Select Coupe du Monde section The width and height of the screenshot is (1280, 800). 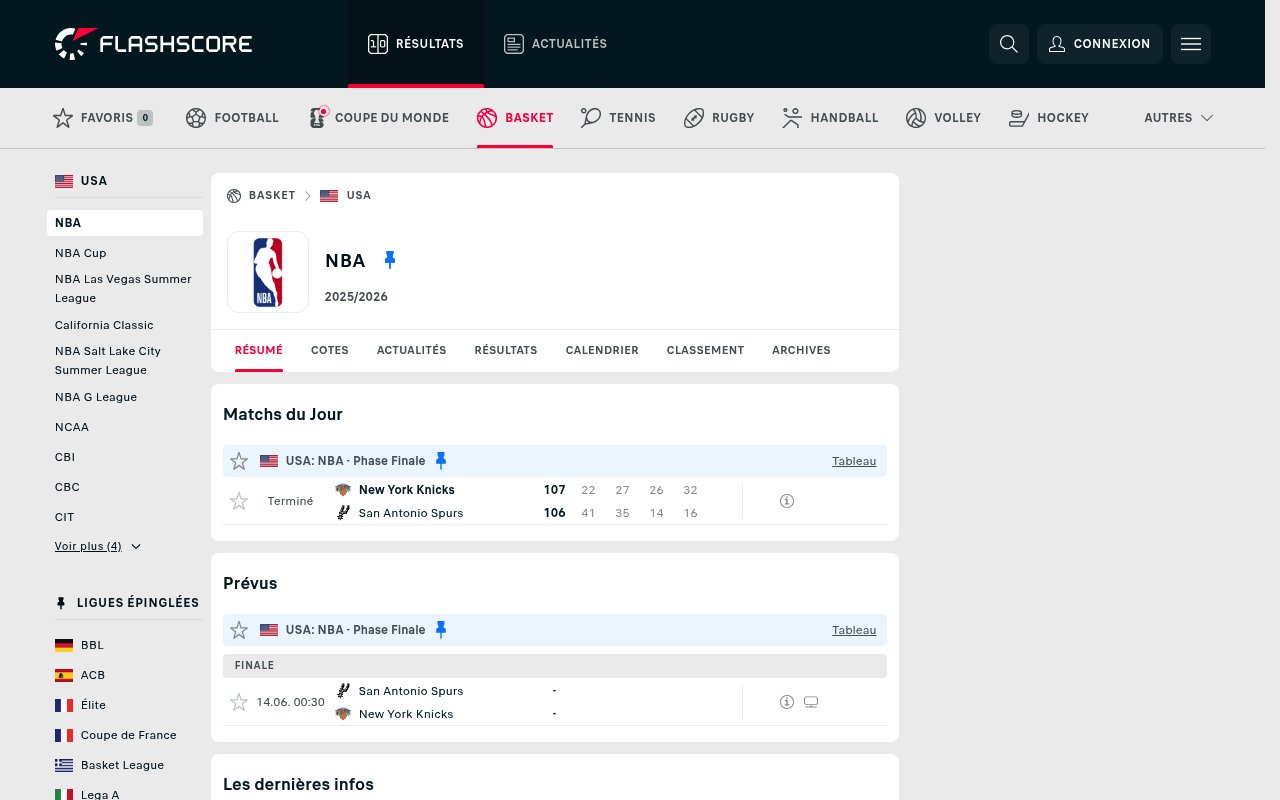pyautogui.click(x=379, y=118)
